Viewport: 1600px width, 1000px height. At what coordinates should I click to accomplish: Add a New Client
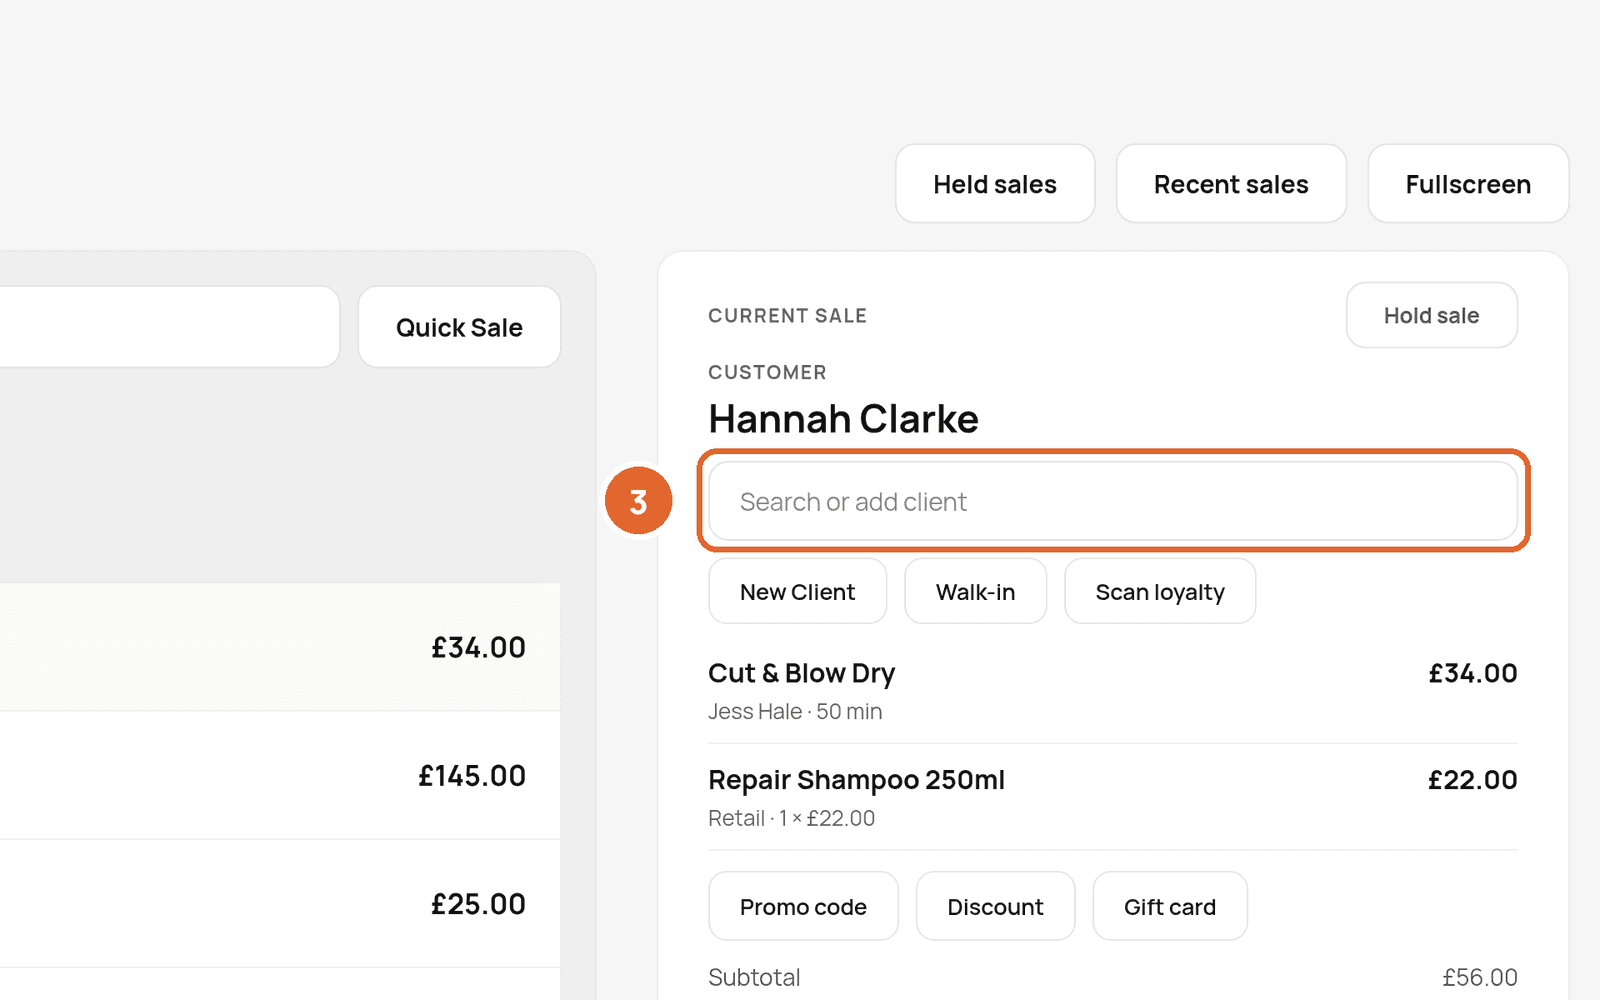(797, 592)
